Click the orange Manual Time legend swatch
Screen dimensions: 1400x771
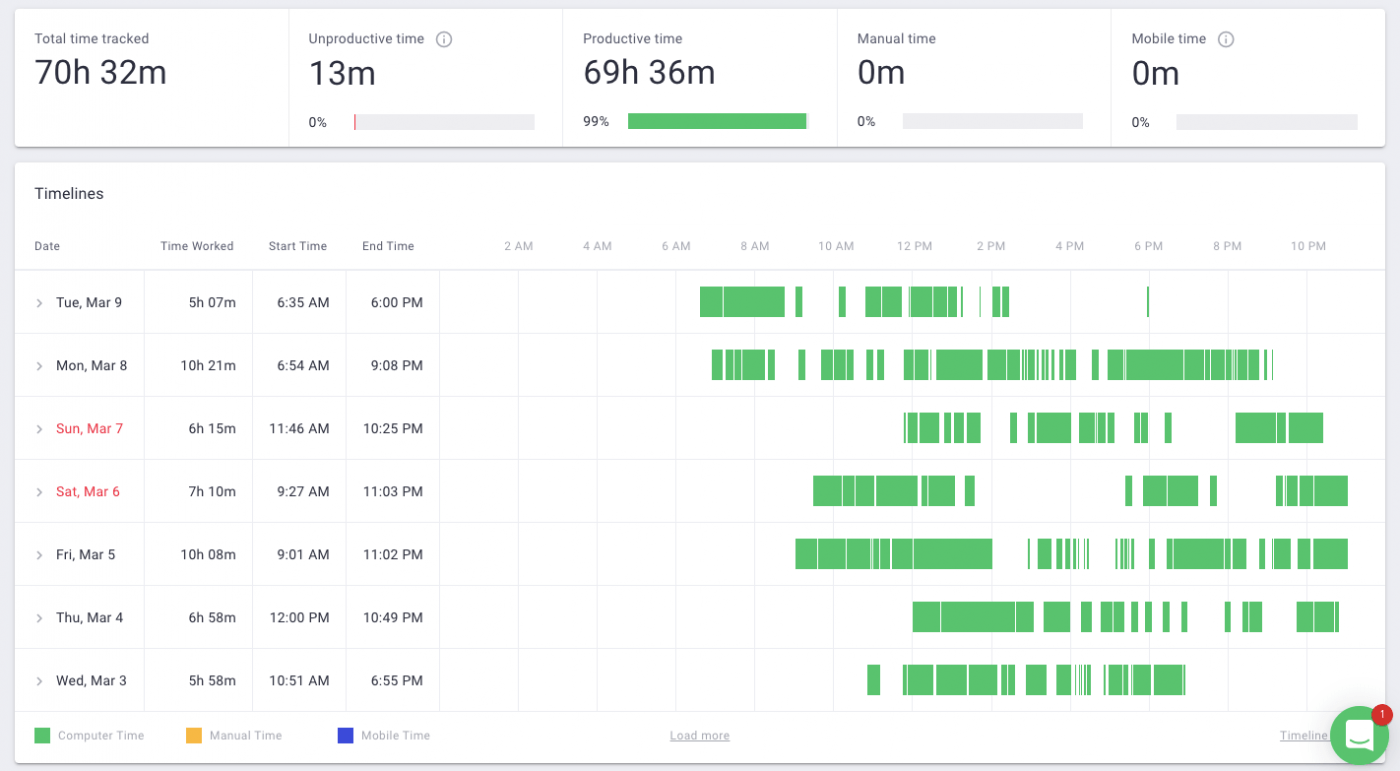click(x=194, y=736)
